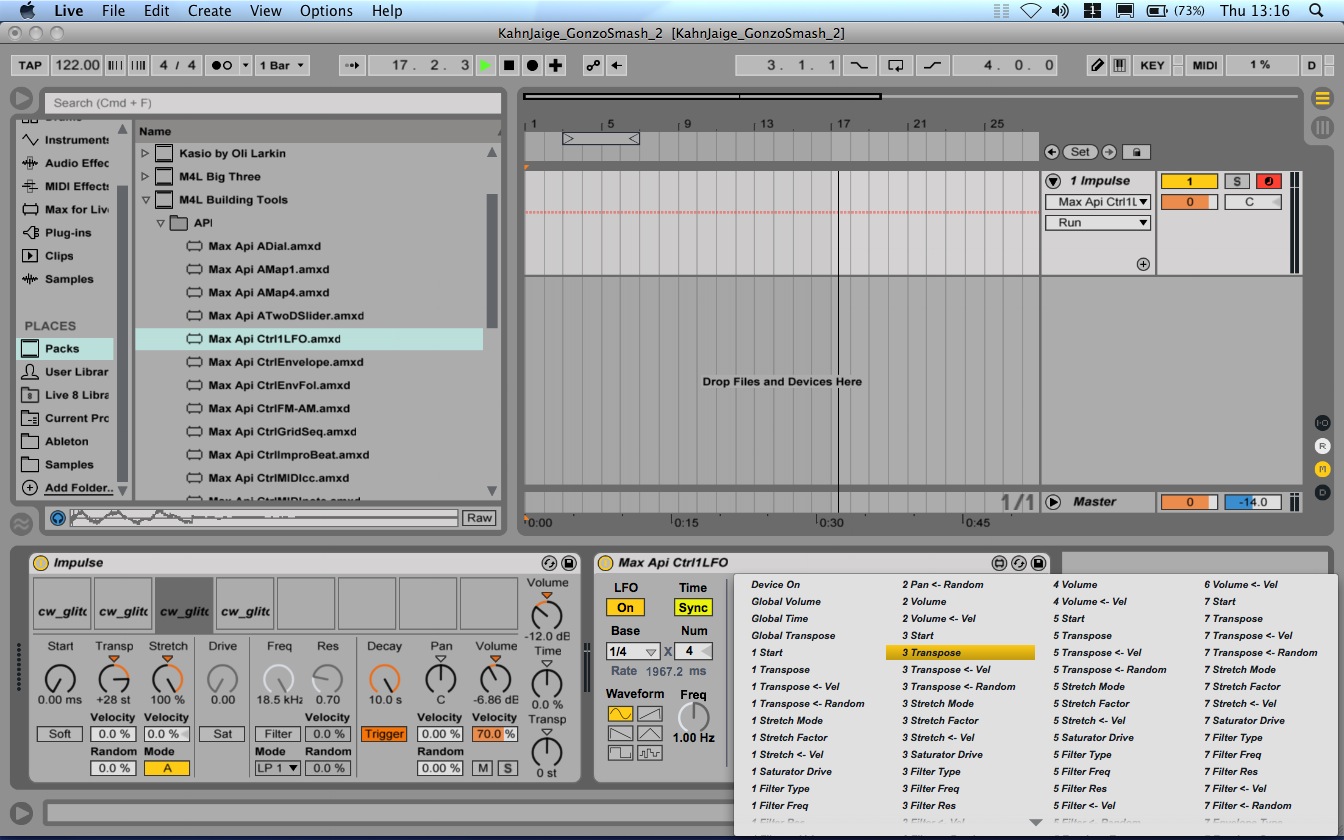Arm the 1 Impulse track for recording
1344x840 pixels.
coord(1268,181)
